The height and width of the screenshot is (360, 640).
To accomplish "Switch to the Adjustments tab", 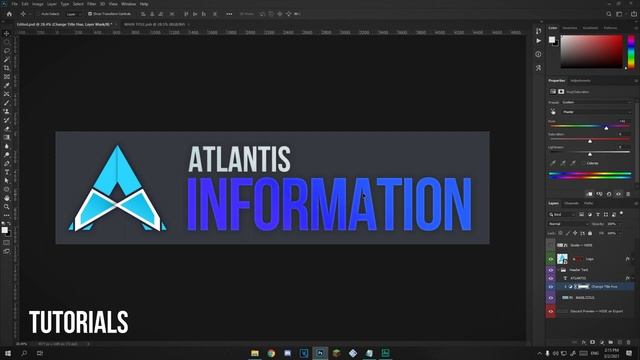I will click(580, 80).
